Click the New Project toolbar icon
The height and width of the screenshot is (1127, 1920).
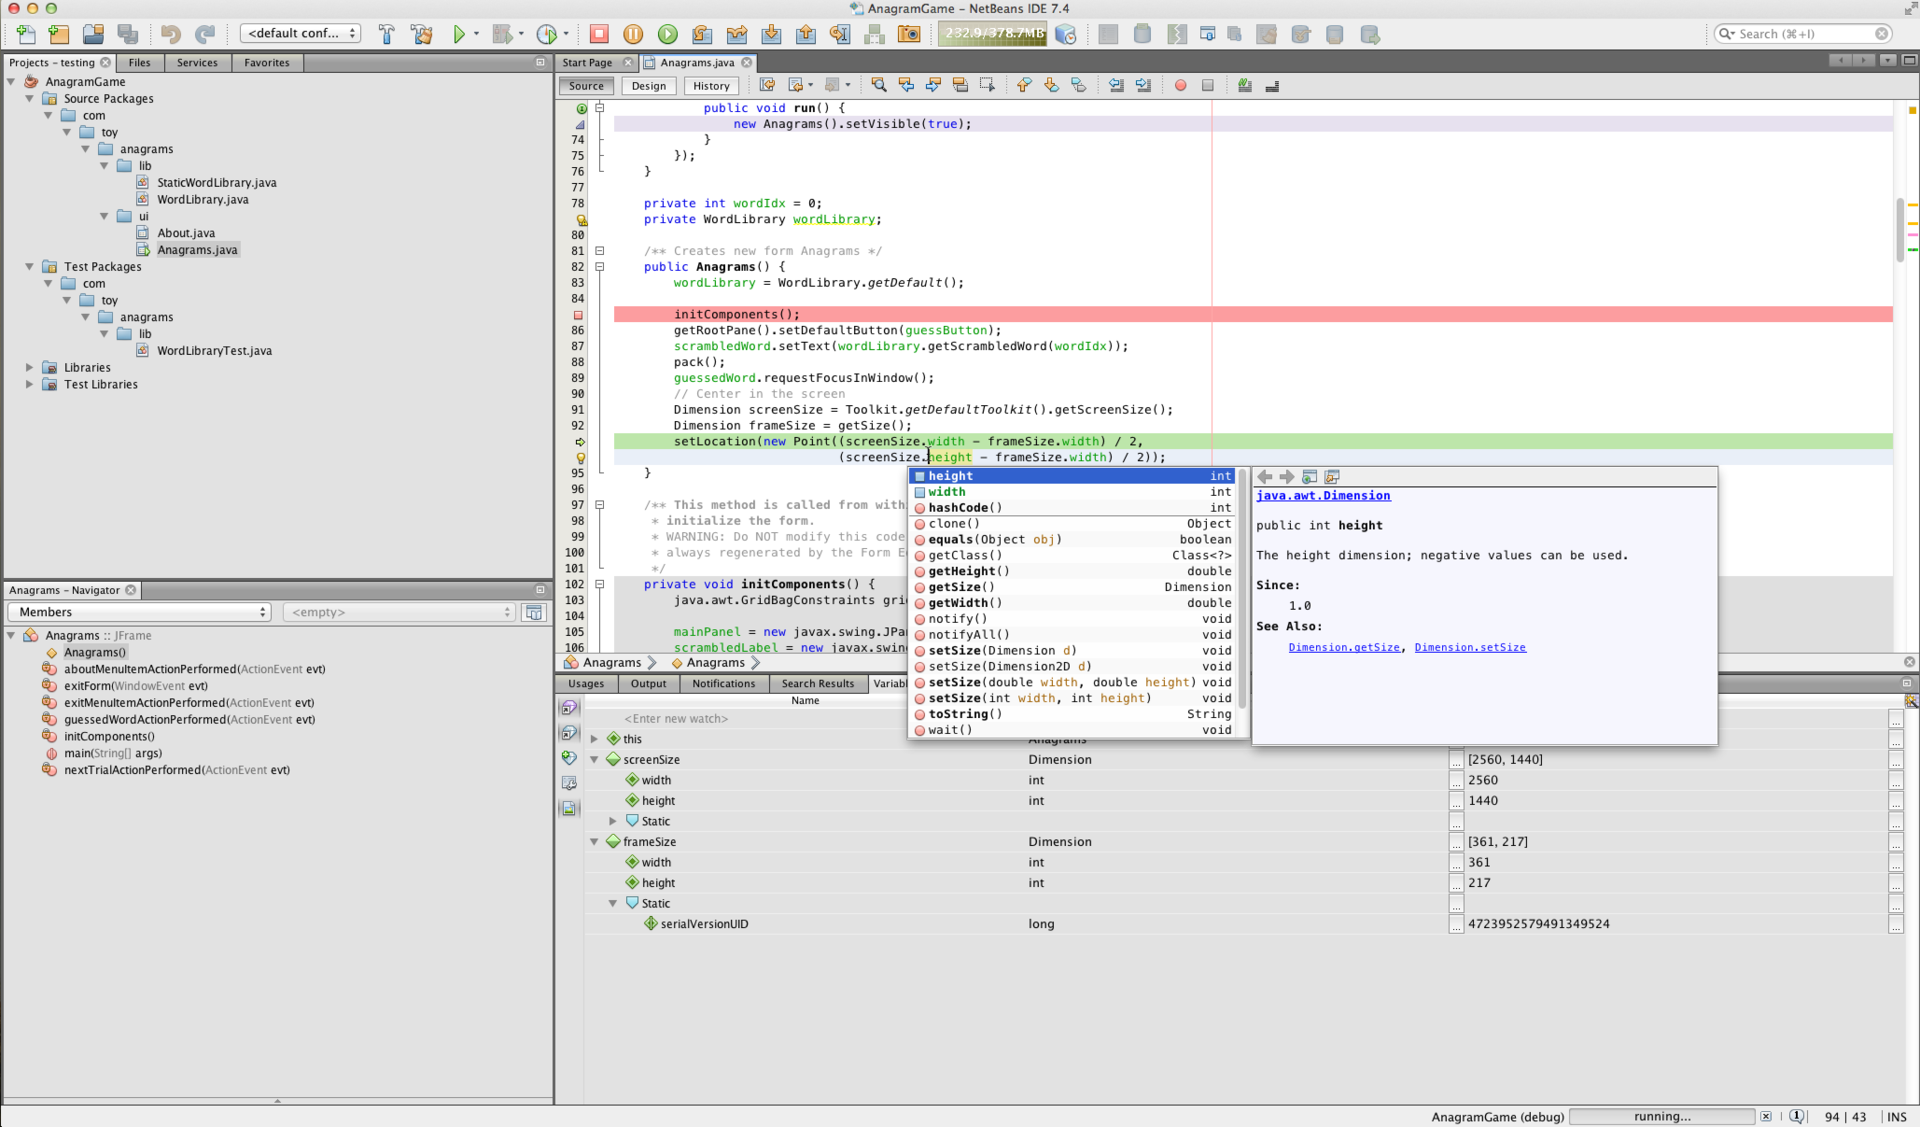point(59,34)
